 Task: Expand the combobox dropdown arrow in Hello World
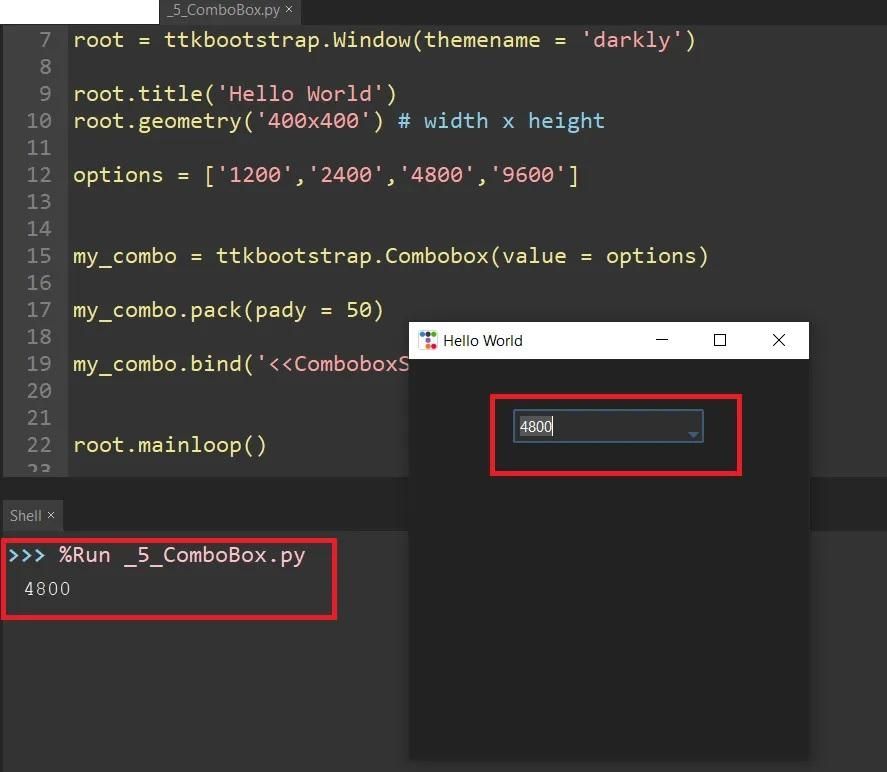tap(693, 434)
